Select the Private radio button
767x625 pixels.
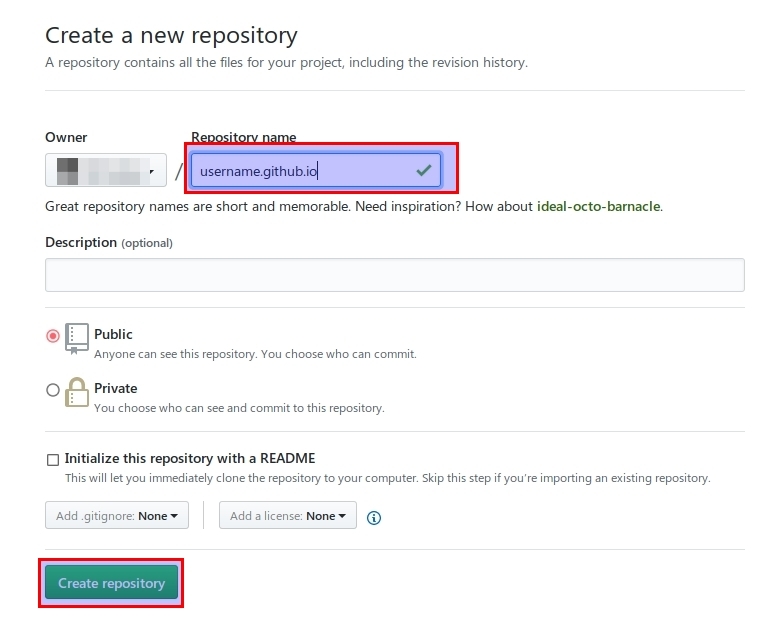(53, 390)
